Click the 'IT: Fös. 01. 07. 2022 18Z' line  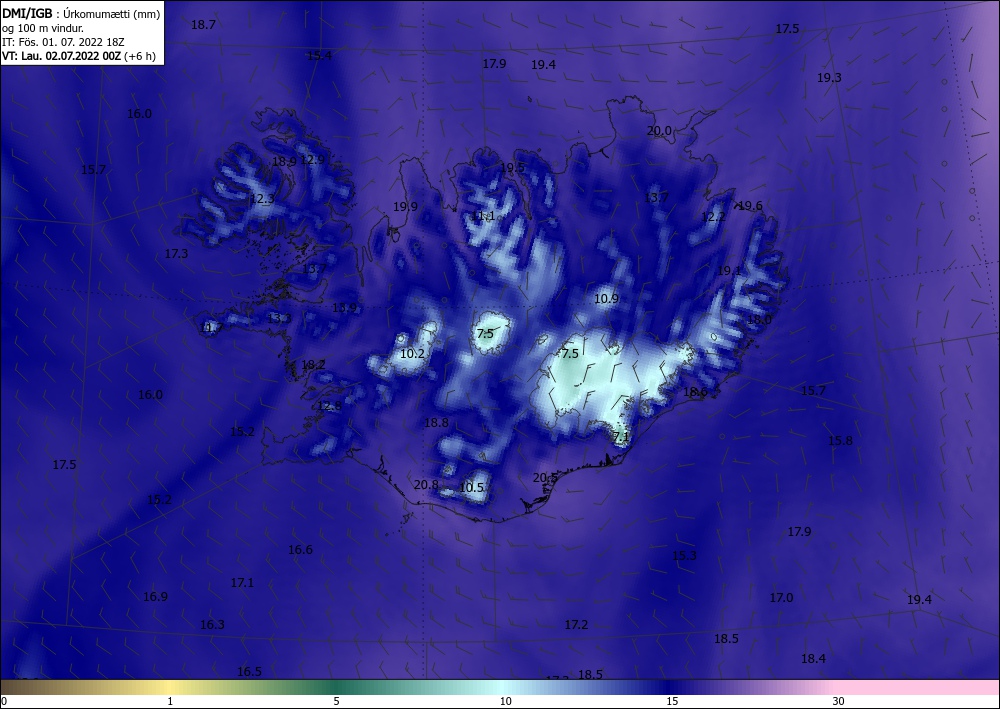click(63, 42)
